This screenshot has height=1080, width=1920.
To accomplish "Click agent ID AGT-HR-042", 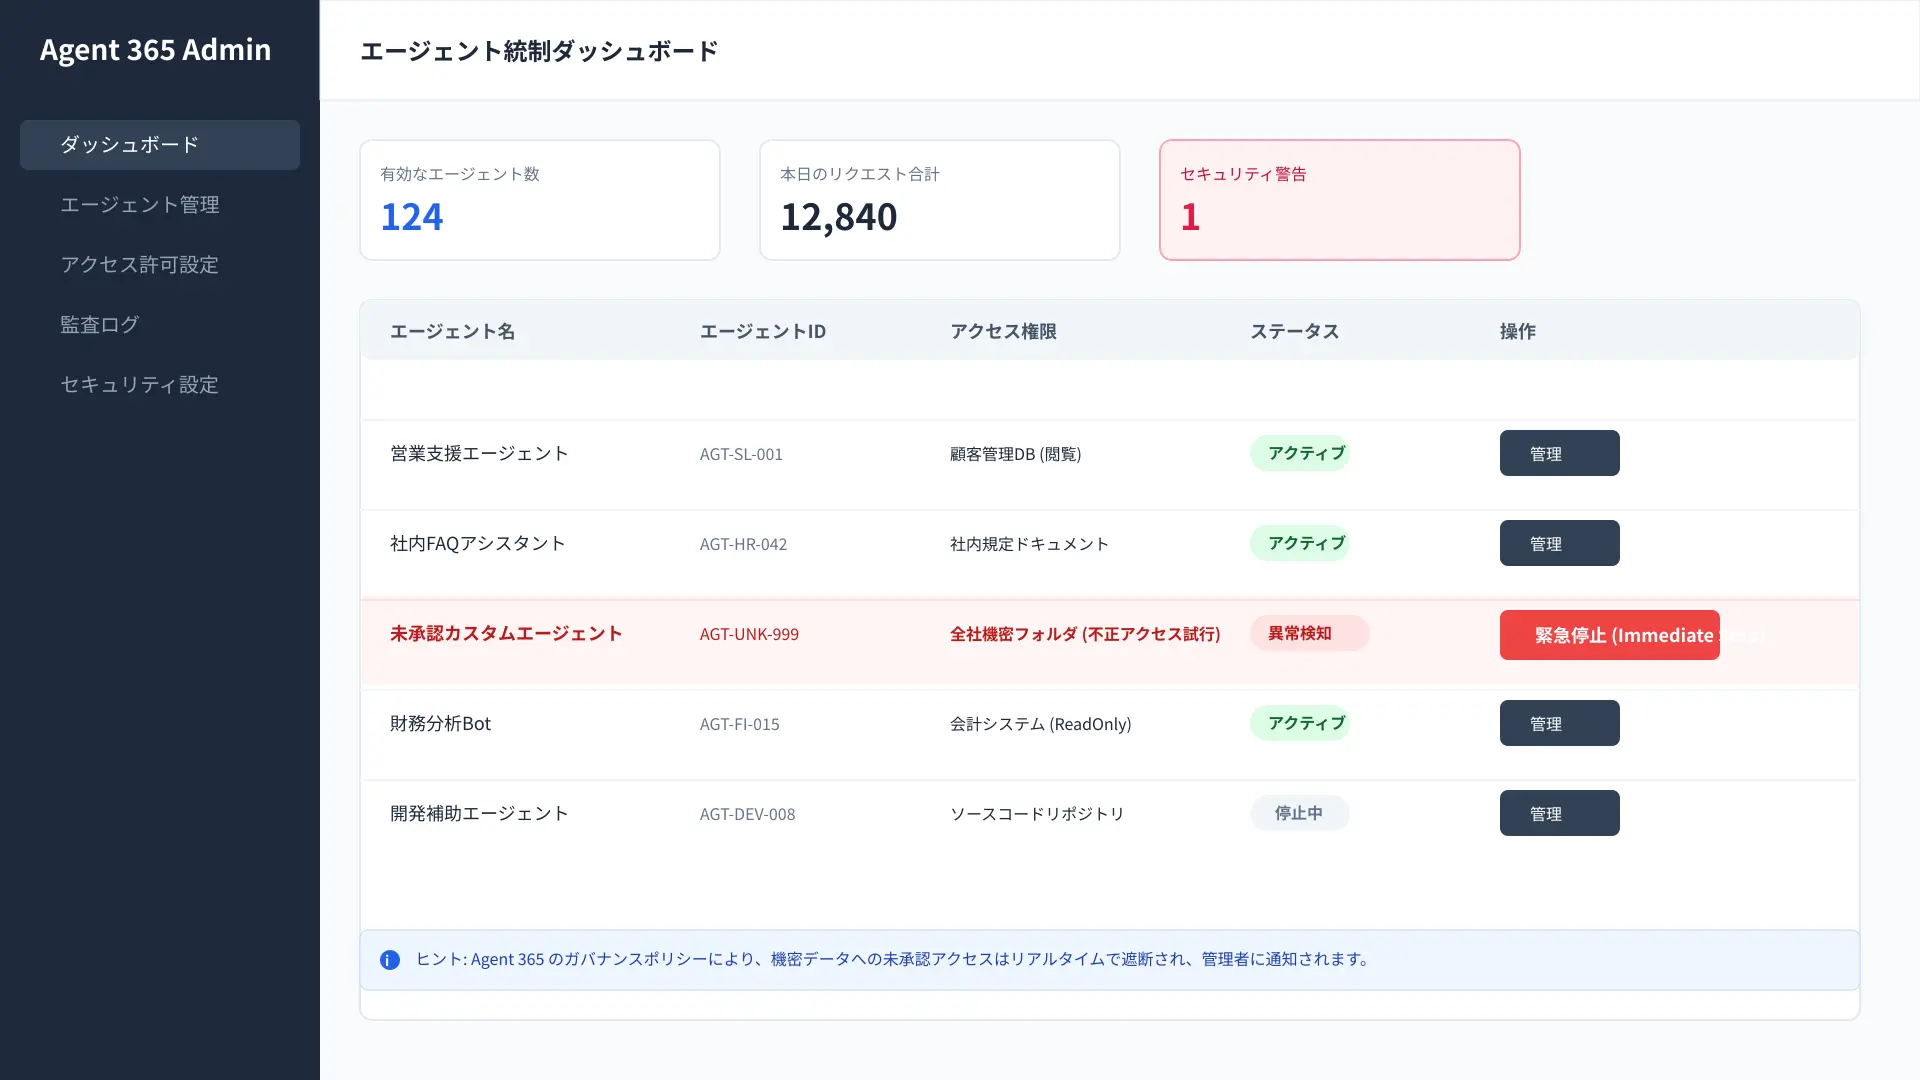I will click(x=743, y=544).
